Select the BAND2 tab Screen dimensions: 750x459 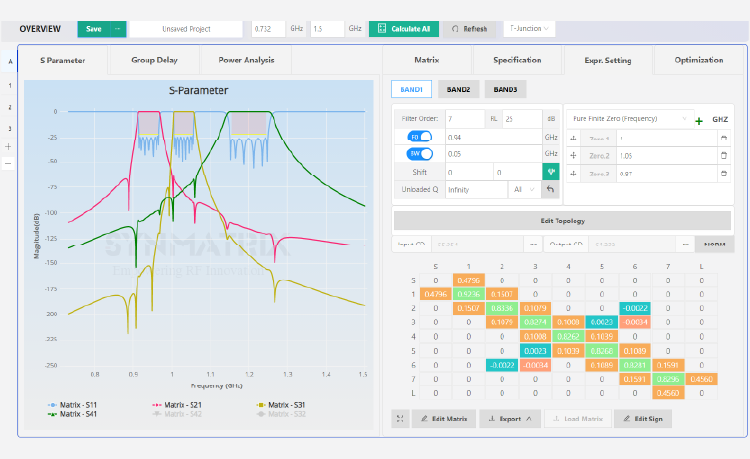pyautogui.click(x=458, y=89)
